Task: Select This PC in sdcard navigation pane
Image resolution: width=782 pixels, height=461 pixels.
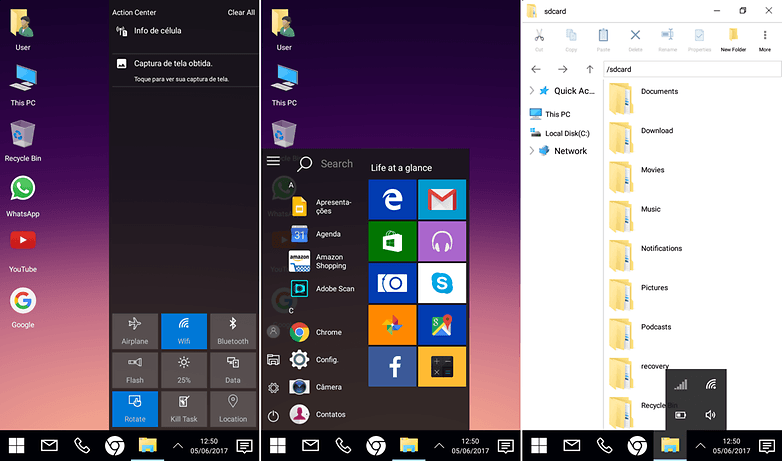Action: [x=550, y=114]
